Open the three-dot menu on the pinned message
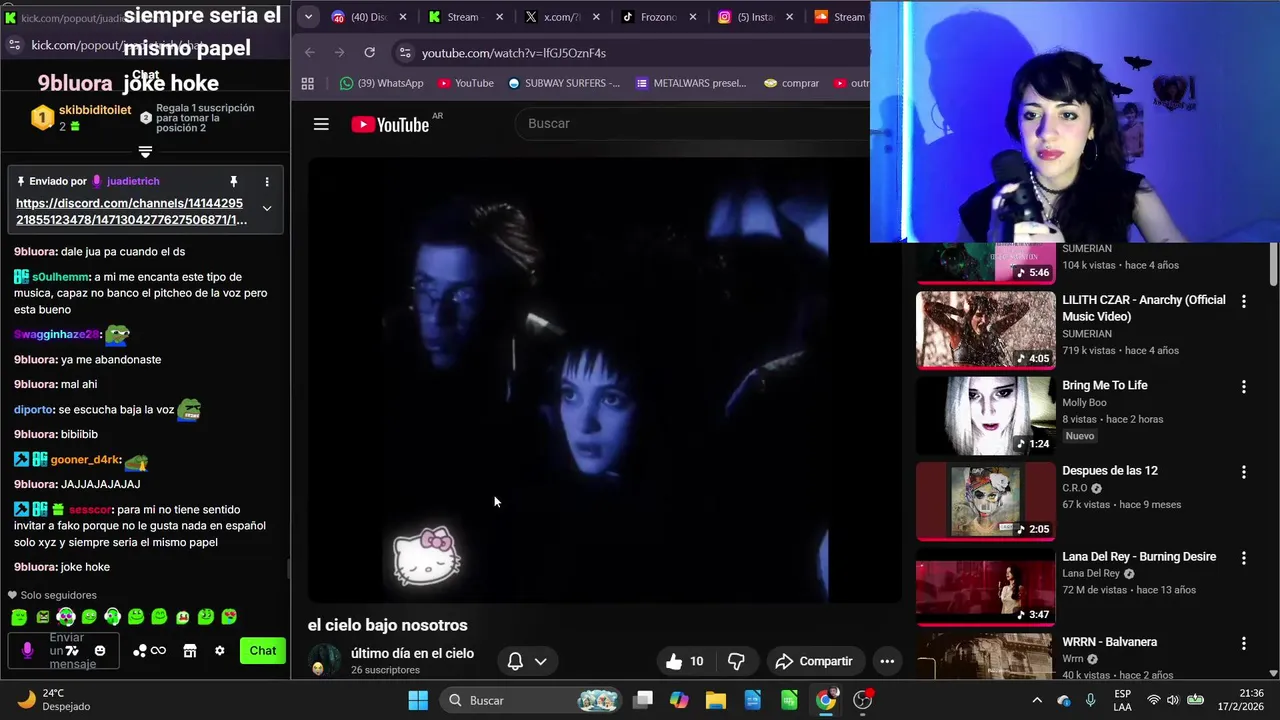This screenshot has height=720, width=1280. 267,181
